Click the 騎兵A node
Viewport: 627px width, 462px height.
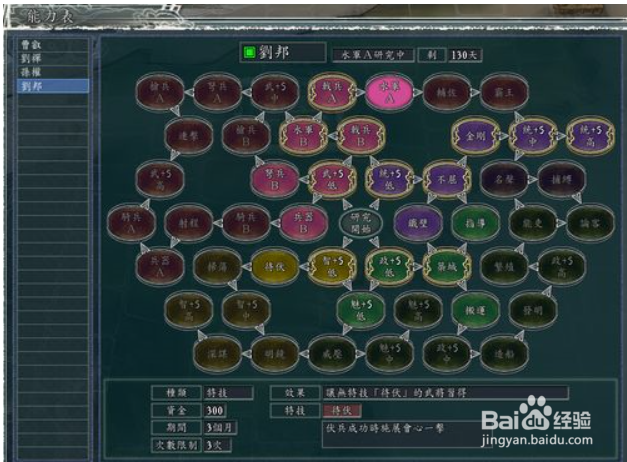131,223
